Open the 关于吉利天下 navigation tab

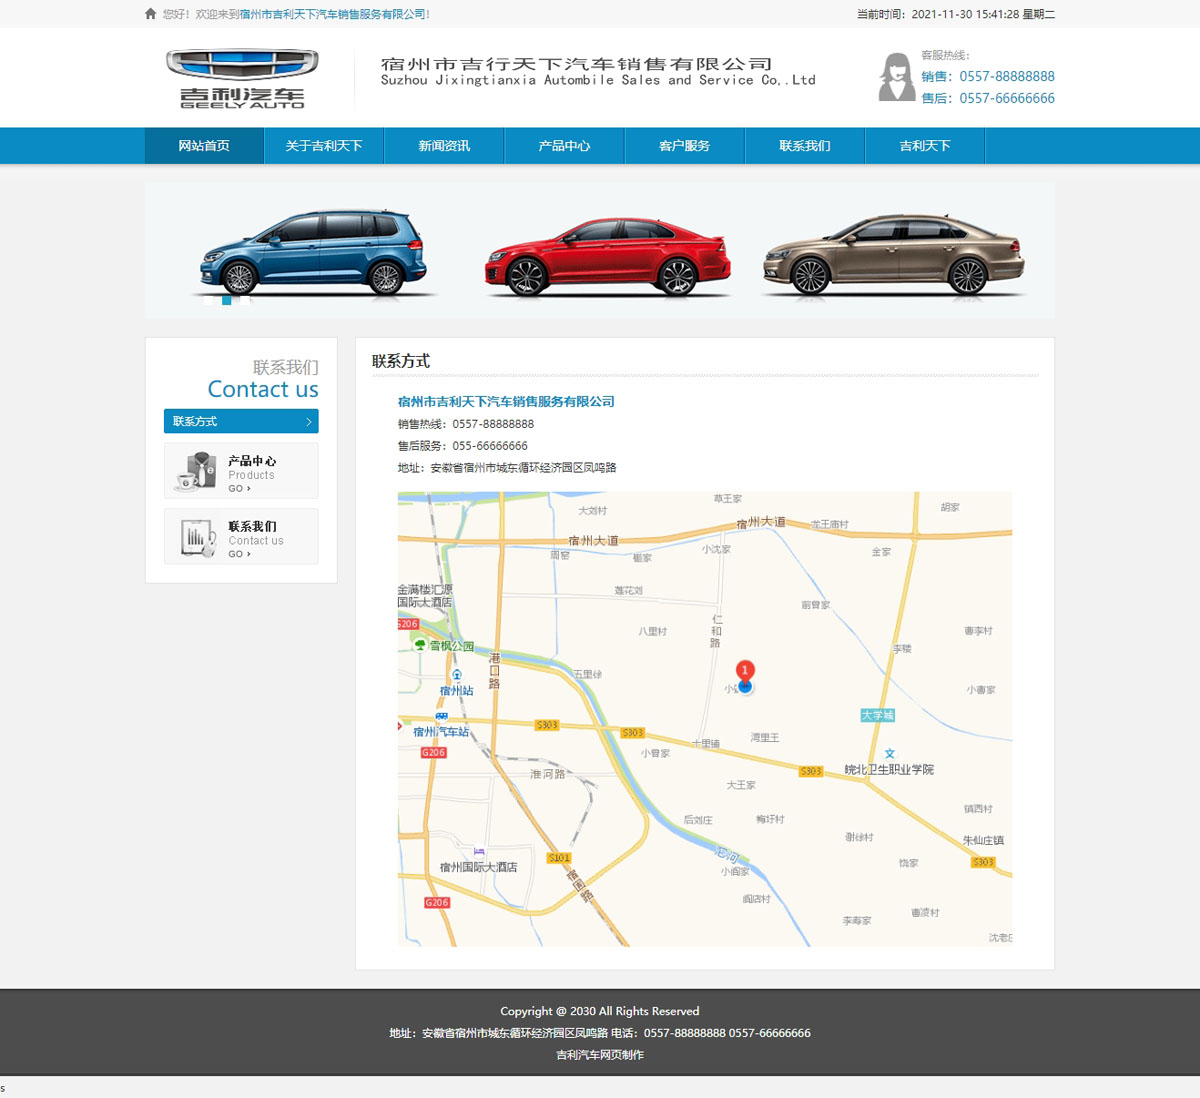tap(324, 146)
